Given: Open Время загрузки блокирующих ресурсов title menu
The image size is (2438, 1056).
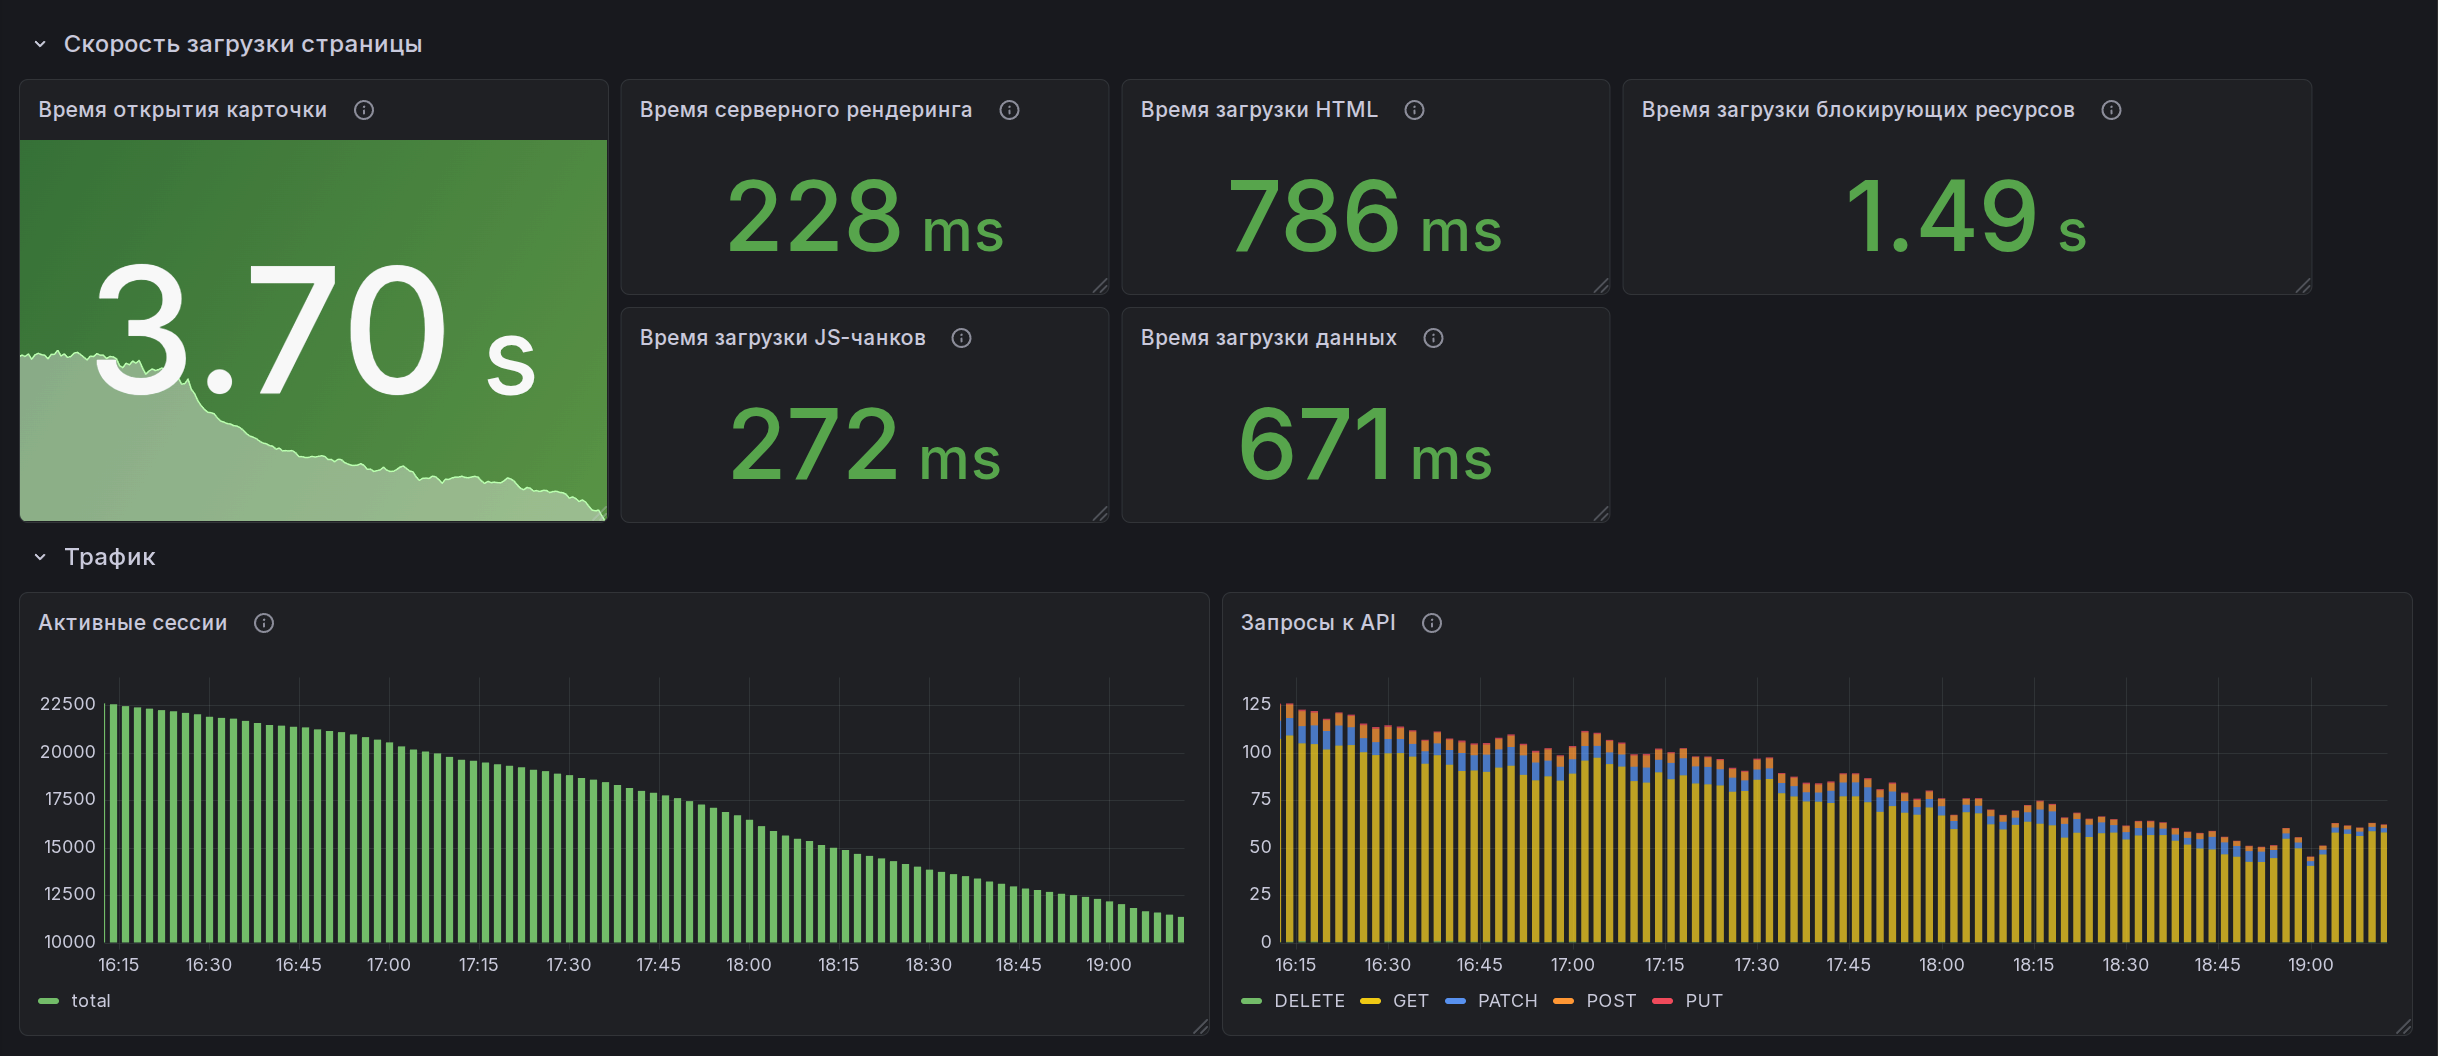Looking at the screenshot, I should coord(1858,110).
